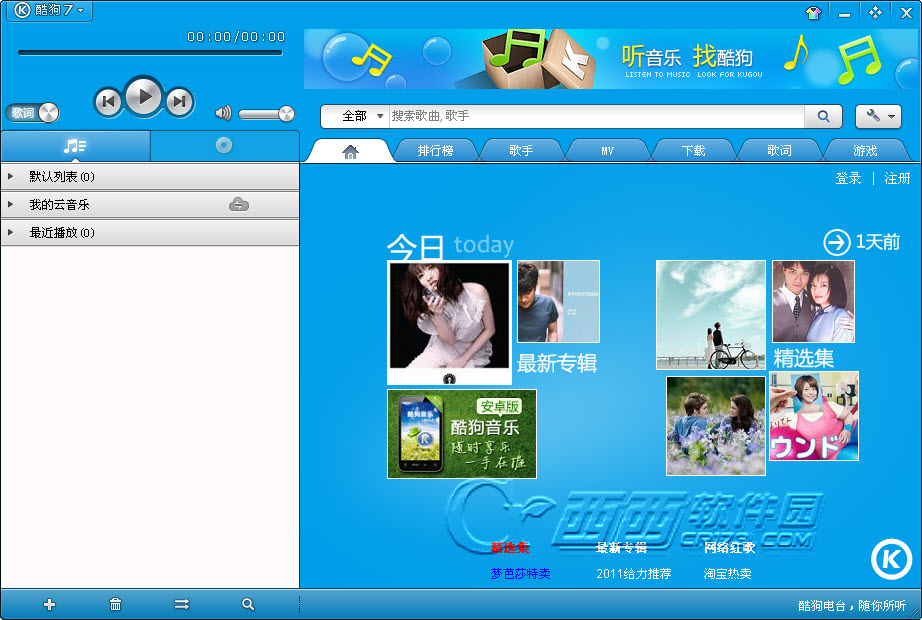Expand the 默认列表 playlist

tap(11, 177)
